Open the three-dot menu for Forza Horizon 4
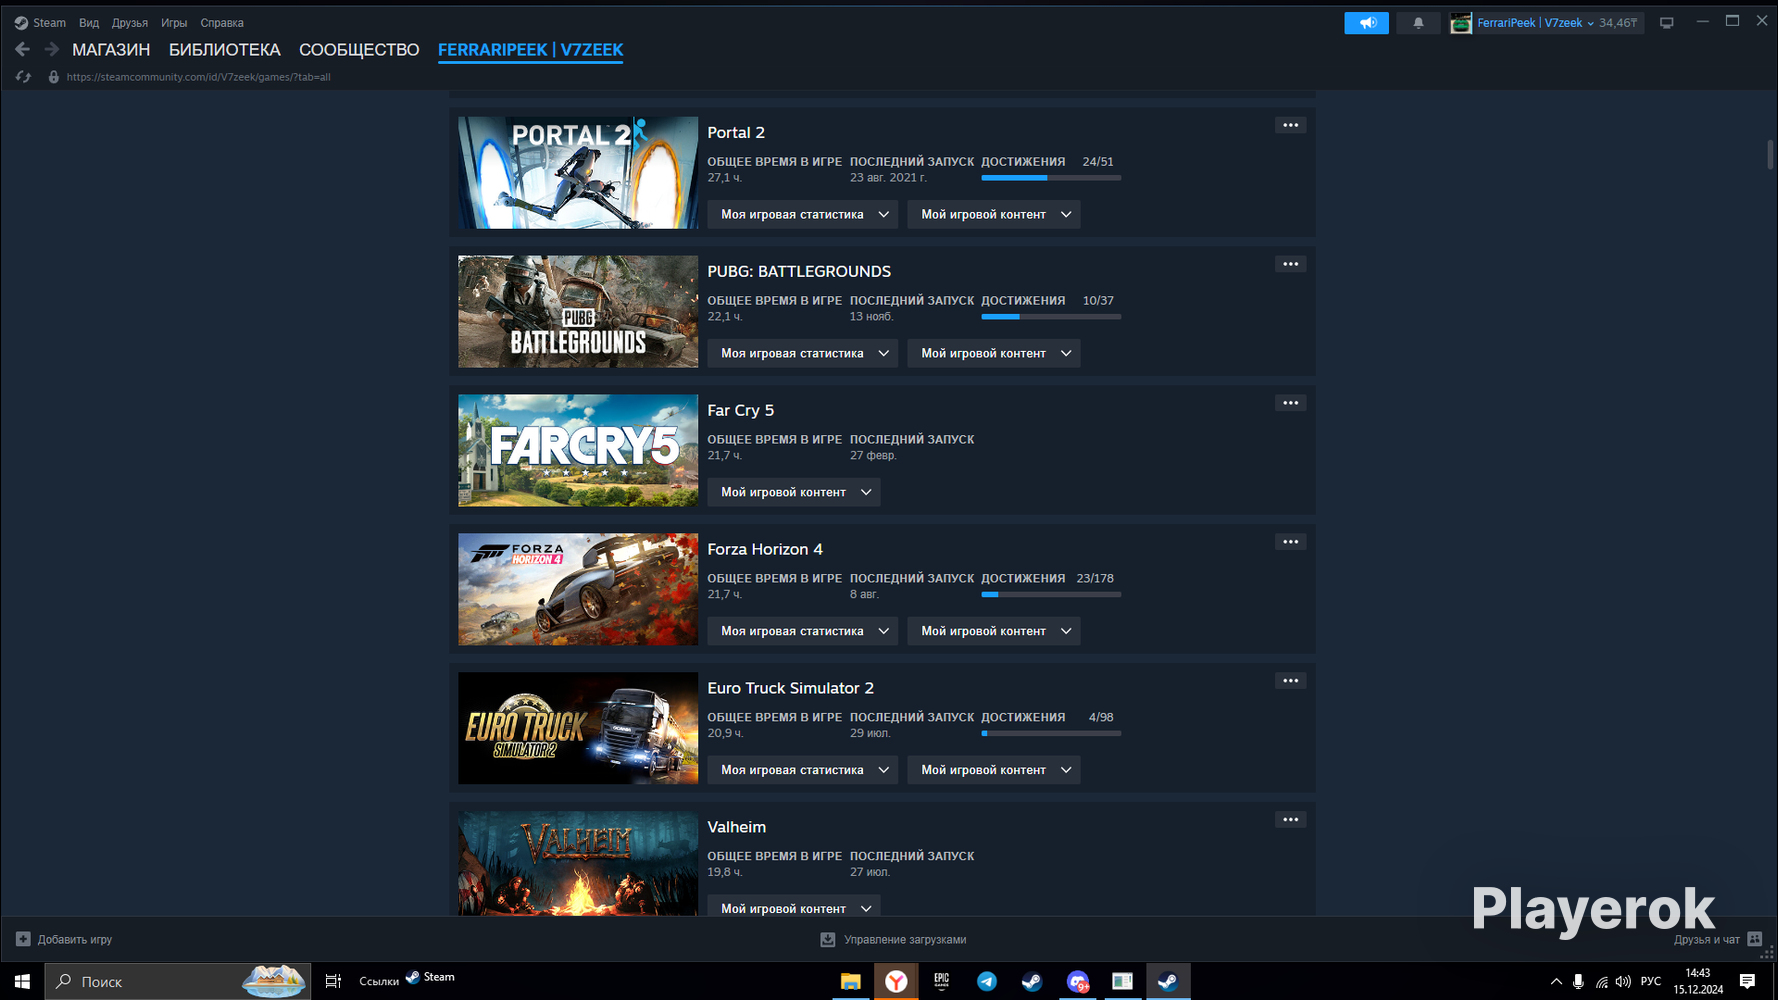The height and width of the screenshot is (1000, 1778). click(1291, 542)
